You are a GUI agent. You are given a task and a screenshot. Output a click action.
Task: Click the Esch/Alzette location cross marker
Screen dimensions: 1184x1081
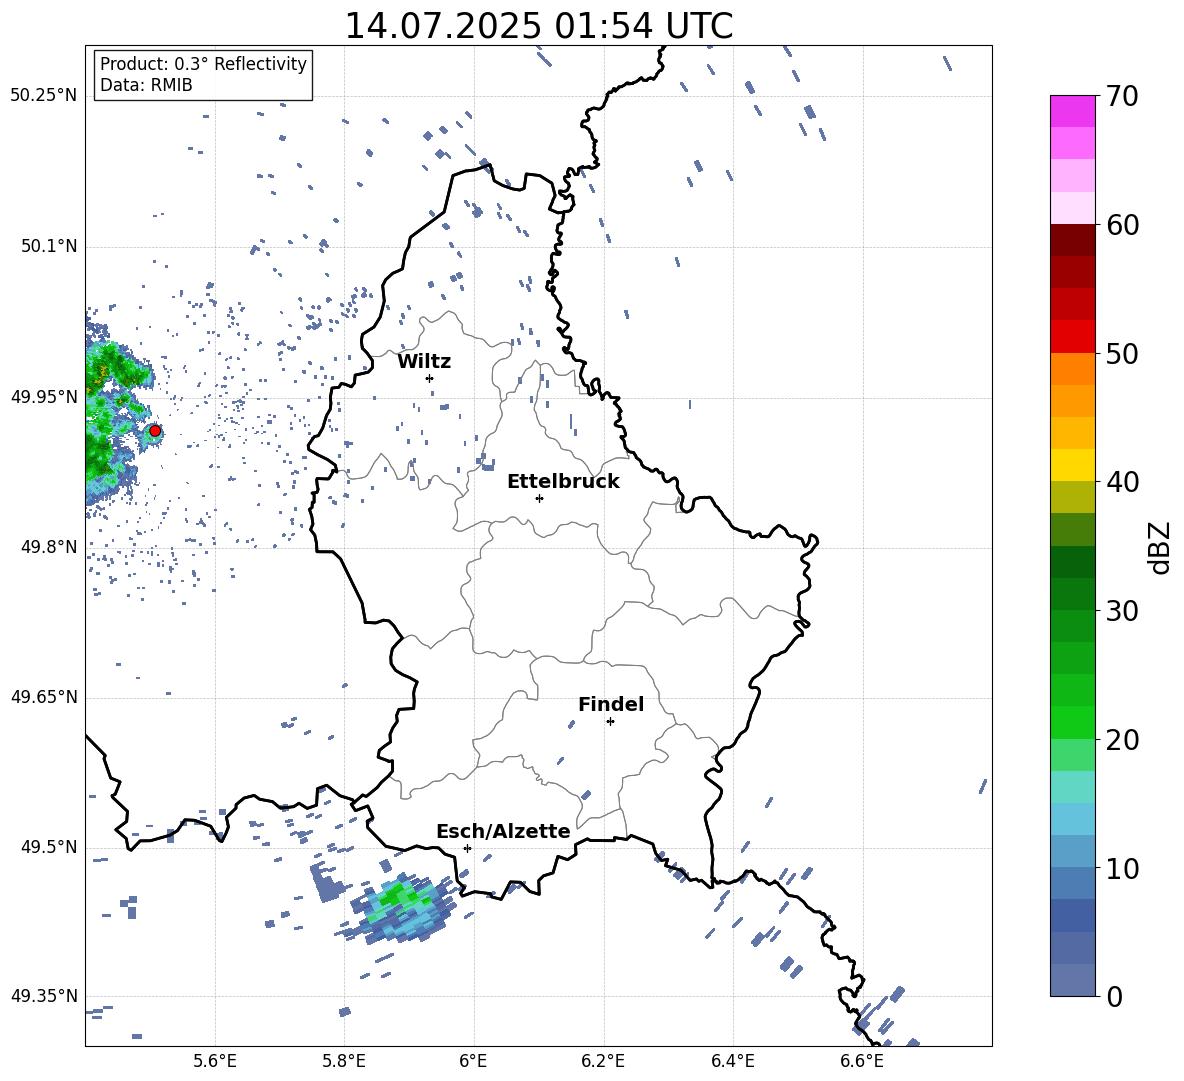(x=467, y=848)
